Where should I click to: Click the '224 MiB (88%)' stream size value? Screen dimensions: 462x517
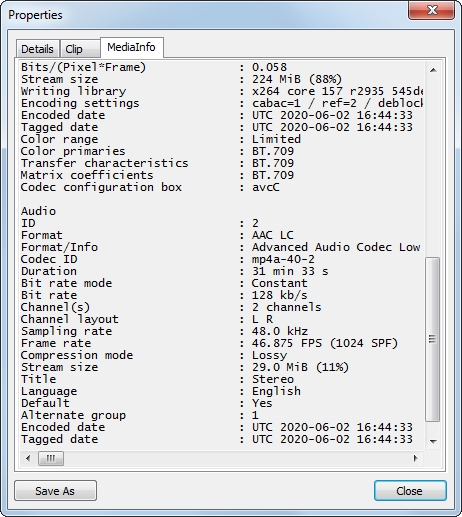pos(297,79)
